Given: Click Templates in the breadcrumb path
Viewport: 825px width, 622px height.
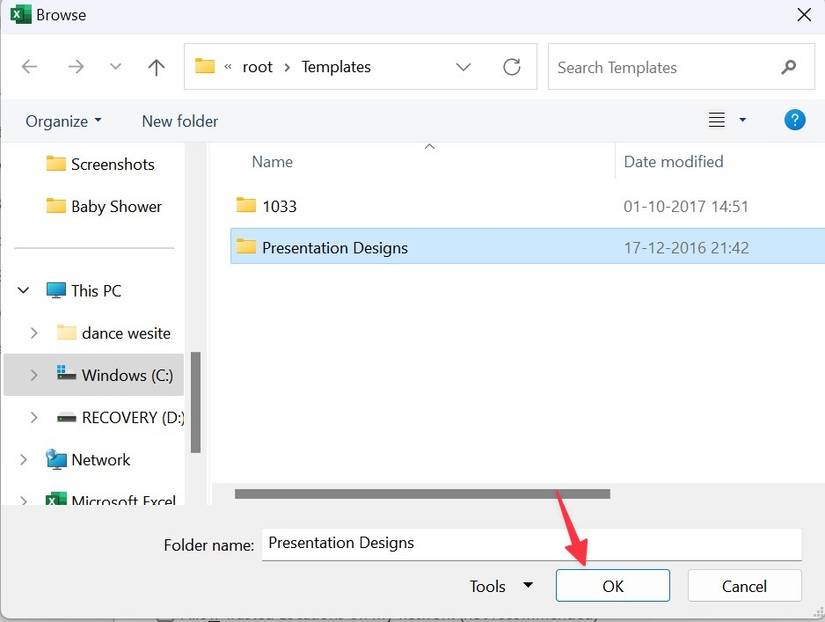Looking at the screenshot, I should [335, 66].
